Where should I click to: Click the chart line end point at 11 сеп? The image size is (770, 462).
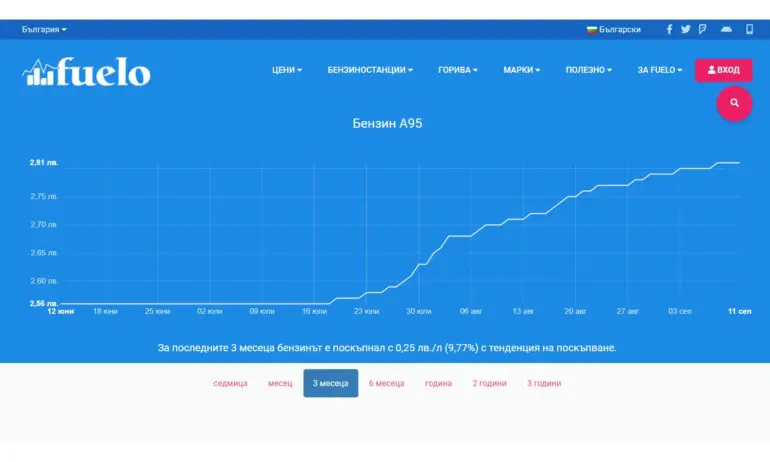coord(739,162)
